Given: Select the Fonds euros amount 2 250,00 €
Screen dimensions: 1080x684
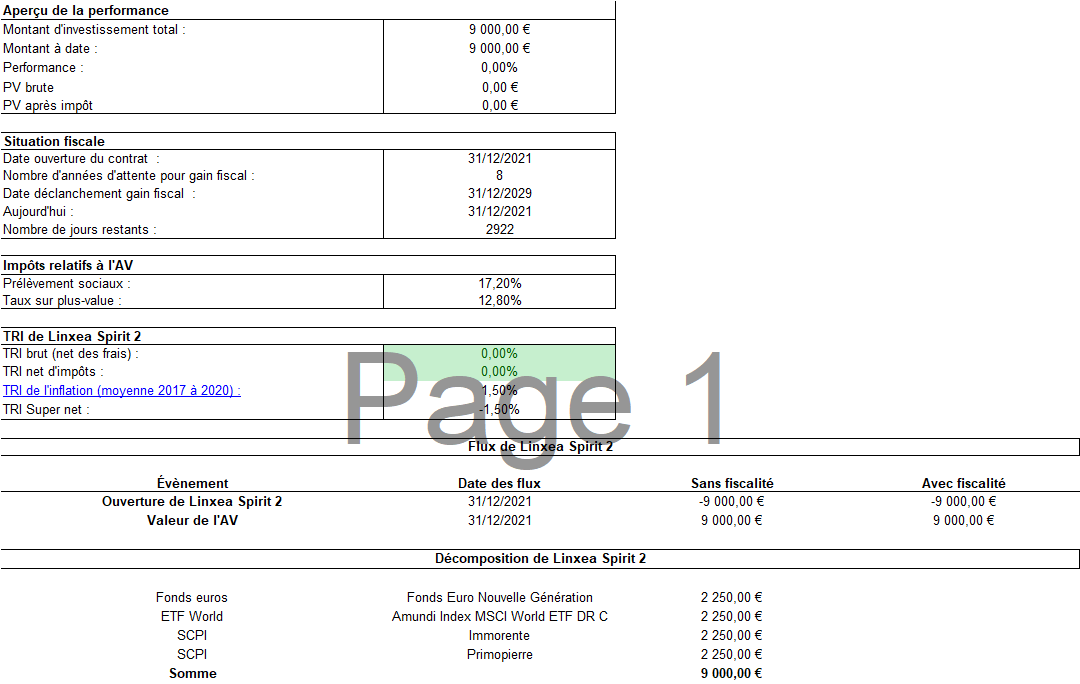Looking at the screenshot, I should click(731, 598).
